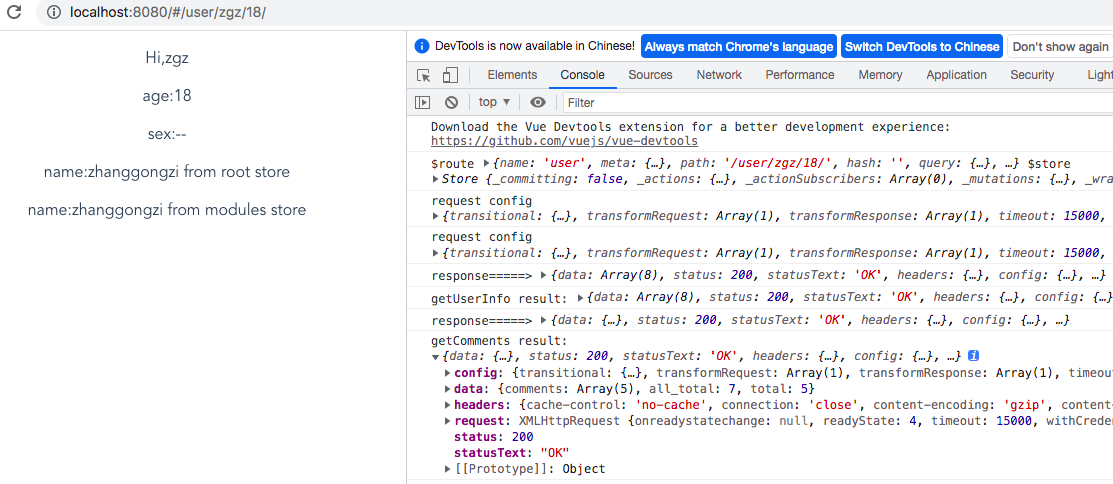Open the vue-devtools GitHub link
The height and width of the screenshot is (484, 1113).
(564, 141)
